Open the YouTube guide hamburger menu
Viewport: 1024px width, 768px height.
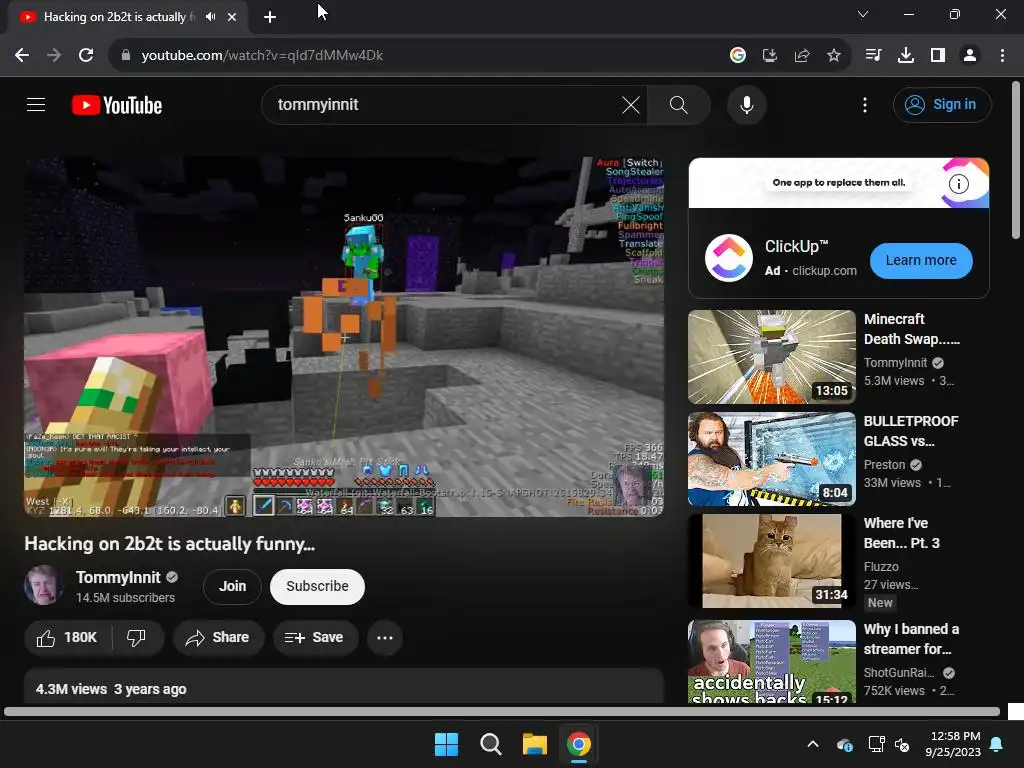click(x=36, y=104)
